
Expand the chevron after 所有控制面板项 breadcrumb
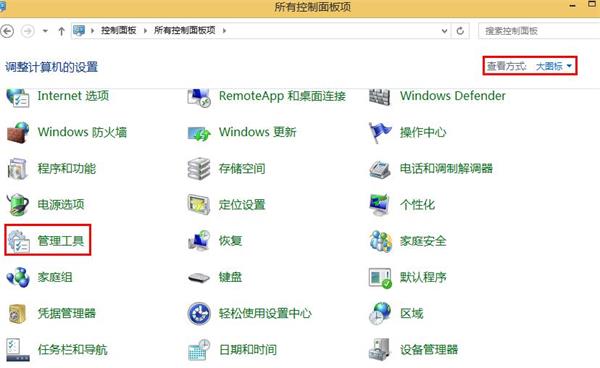224,31
